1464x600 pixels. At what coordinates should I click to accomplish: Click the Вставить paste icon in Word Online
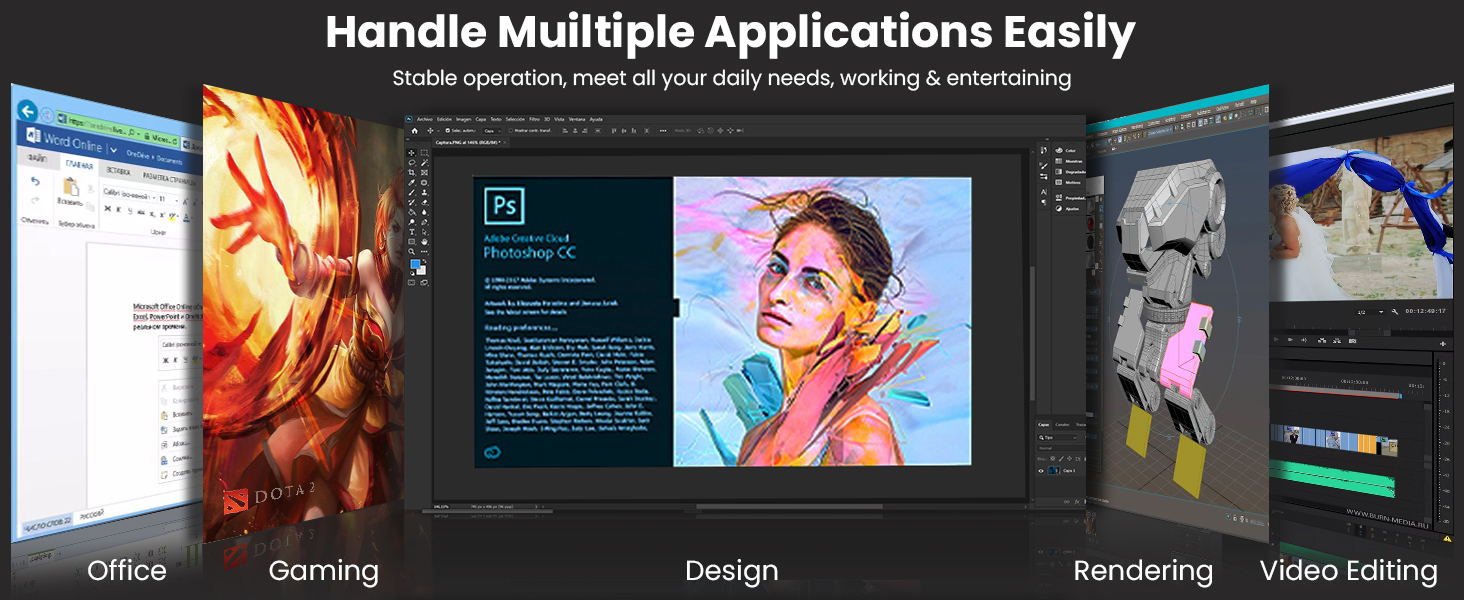pos(71,187)
